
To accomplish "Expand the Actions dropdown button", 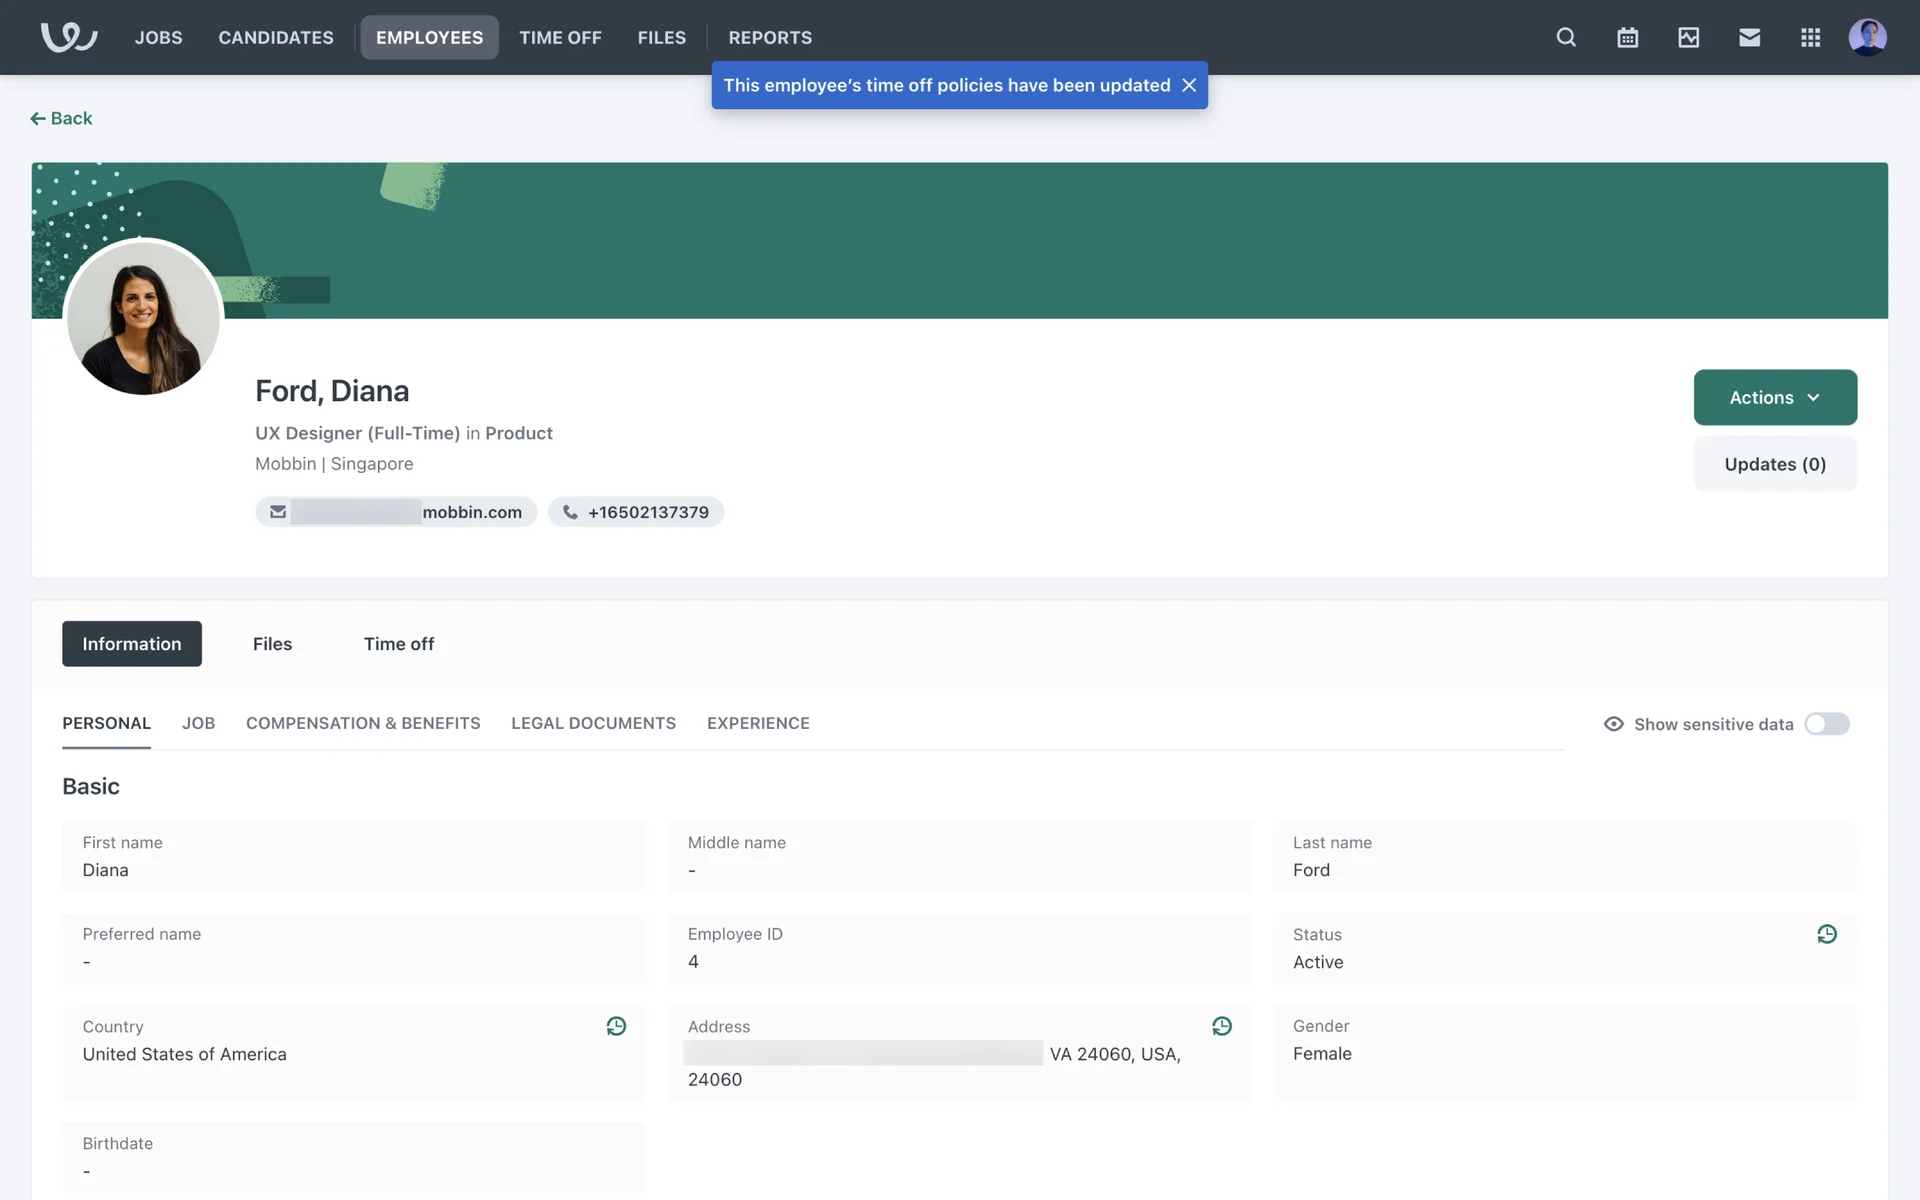I will 1774,397.
